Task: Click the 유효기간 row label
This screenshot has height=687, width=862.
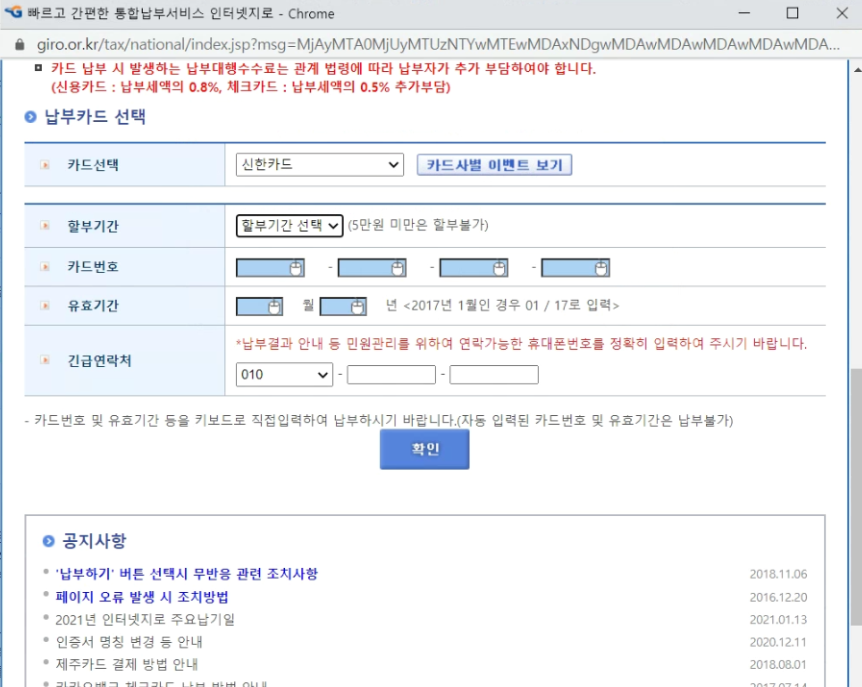Action: [93, 306]
